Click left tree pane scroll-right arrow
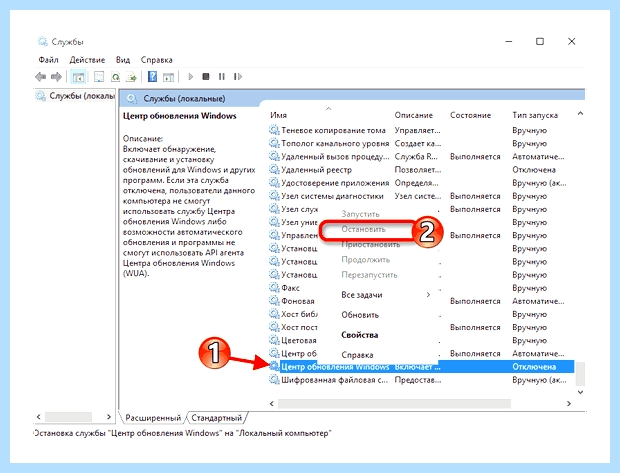Screen dimensions: 620x473 [x=109, y=416]
